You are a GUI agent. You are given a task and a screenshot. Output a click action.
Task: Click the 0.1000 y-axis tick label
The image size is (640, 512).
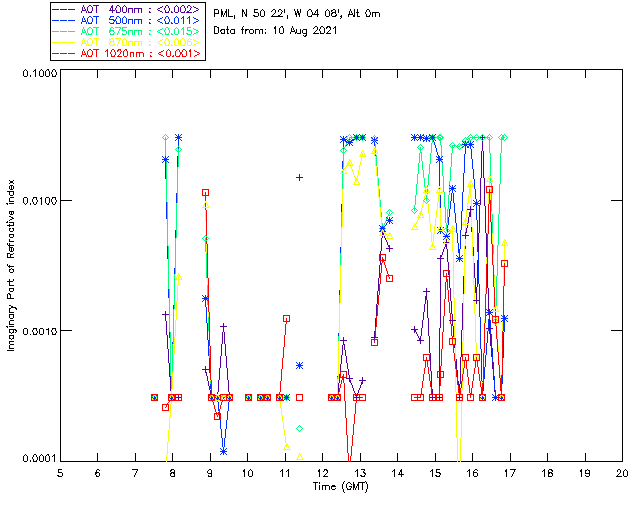pos(38,72)
